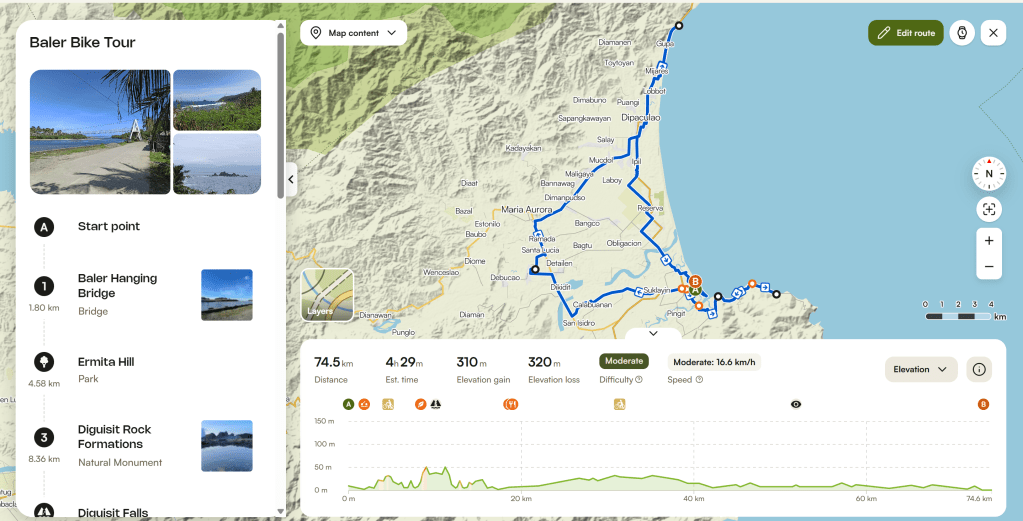
Task: Click the north compass icon
Action: pos(989,174)
